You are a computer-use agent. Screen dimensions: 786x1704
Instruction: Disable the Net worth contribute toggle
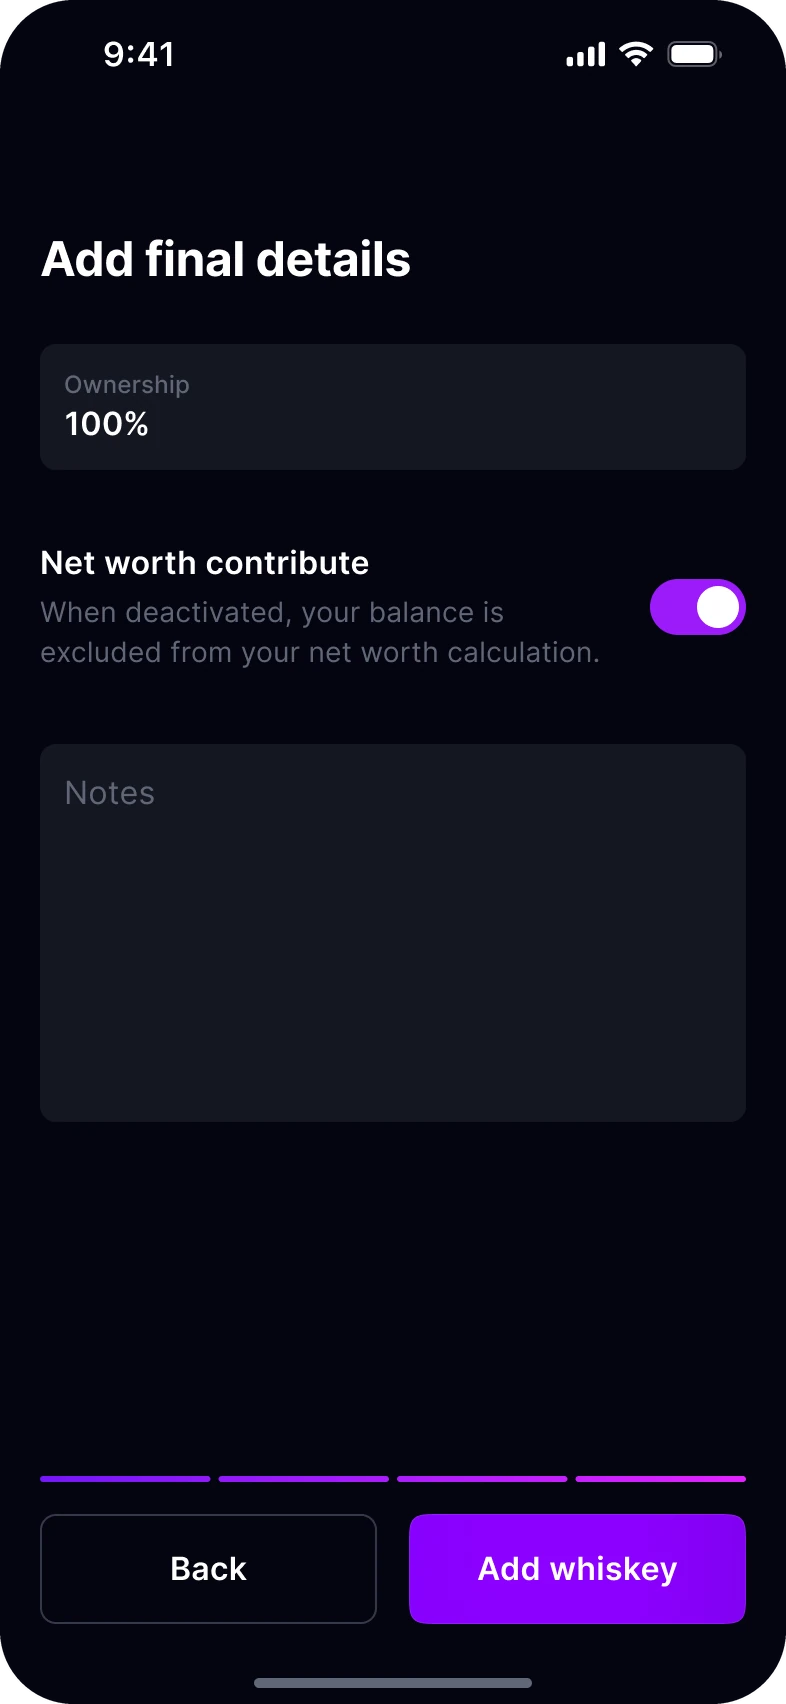[698, 607]
